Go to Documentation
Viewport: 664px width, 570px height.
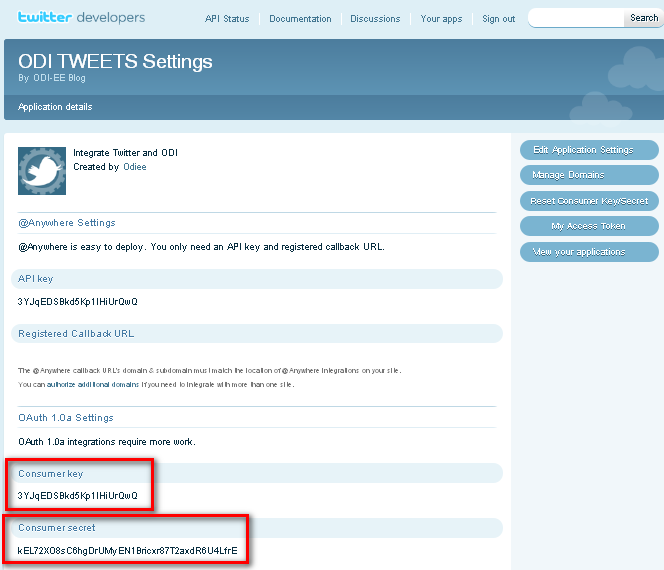click(300, 19)
